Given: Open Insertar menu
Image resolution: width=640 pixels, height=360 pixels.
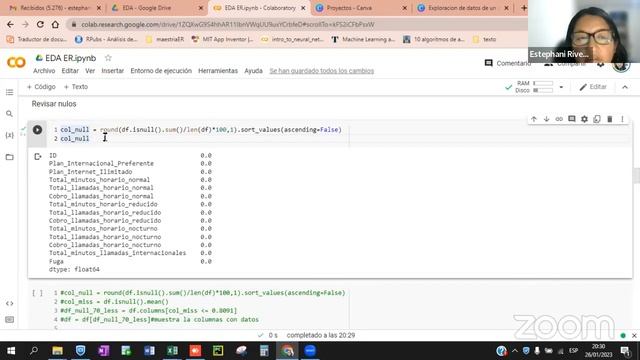Looking at the screenshot, I should pos(113,71).
